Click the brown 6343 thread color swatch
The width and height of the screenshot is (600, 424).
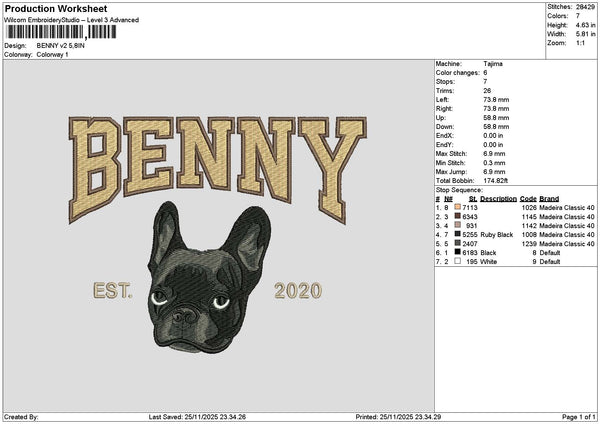(457, 216)
